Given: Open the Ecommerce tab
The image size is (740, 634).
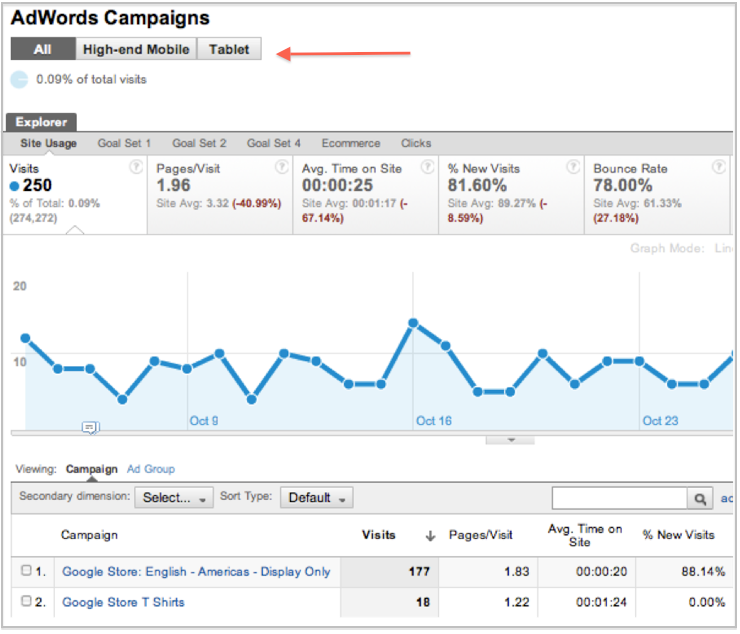Looking at the screenshot, I should pyautogui.click(x=351, y=143).
